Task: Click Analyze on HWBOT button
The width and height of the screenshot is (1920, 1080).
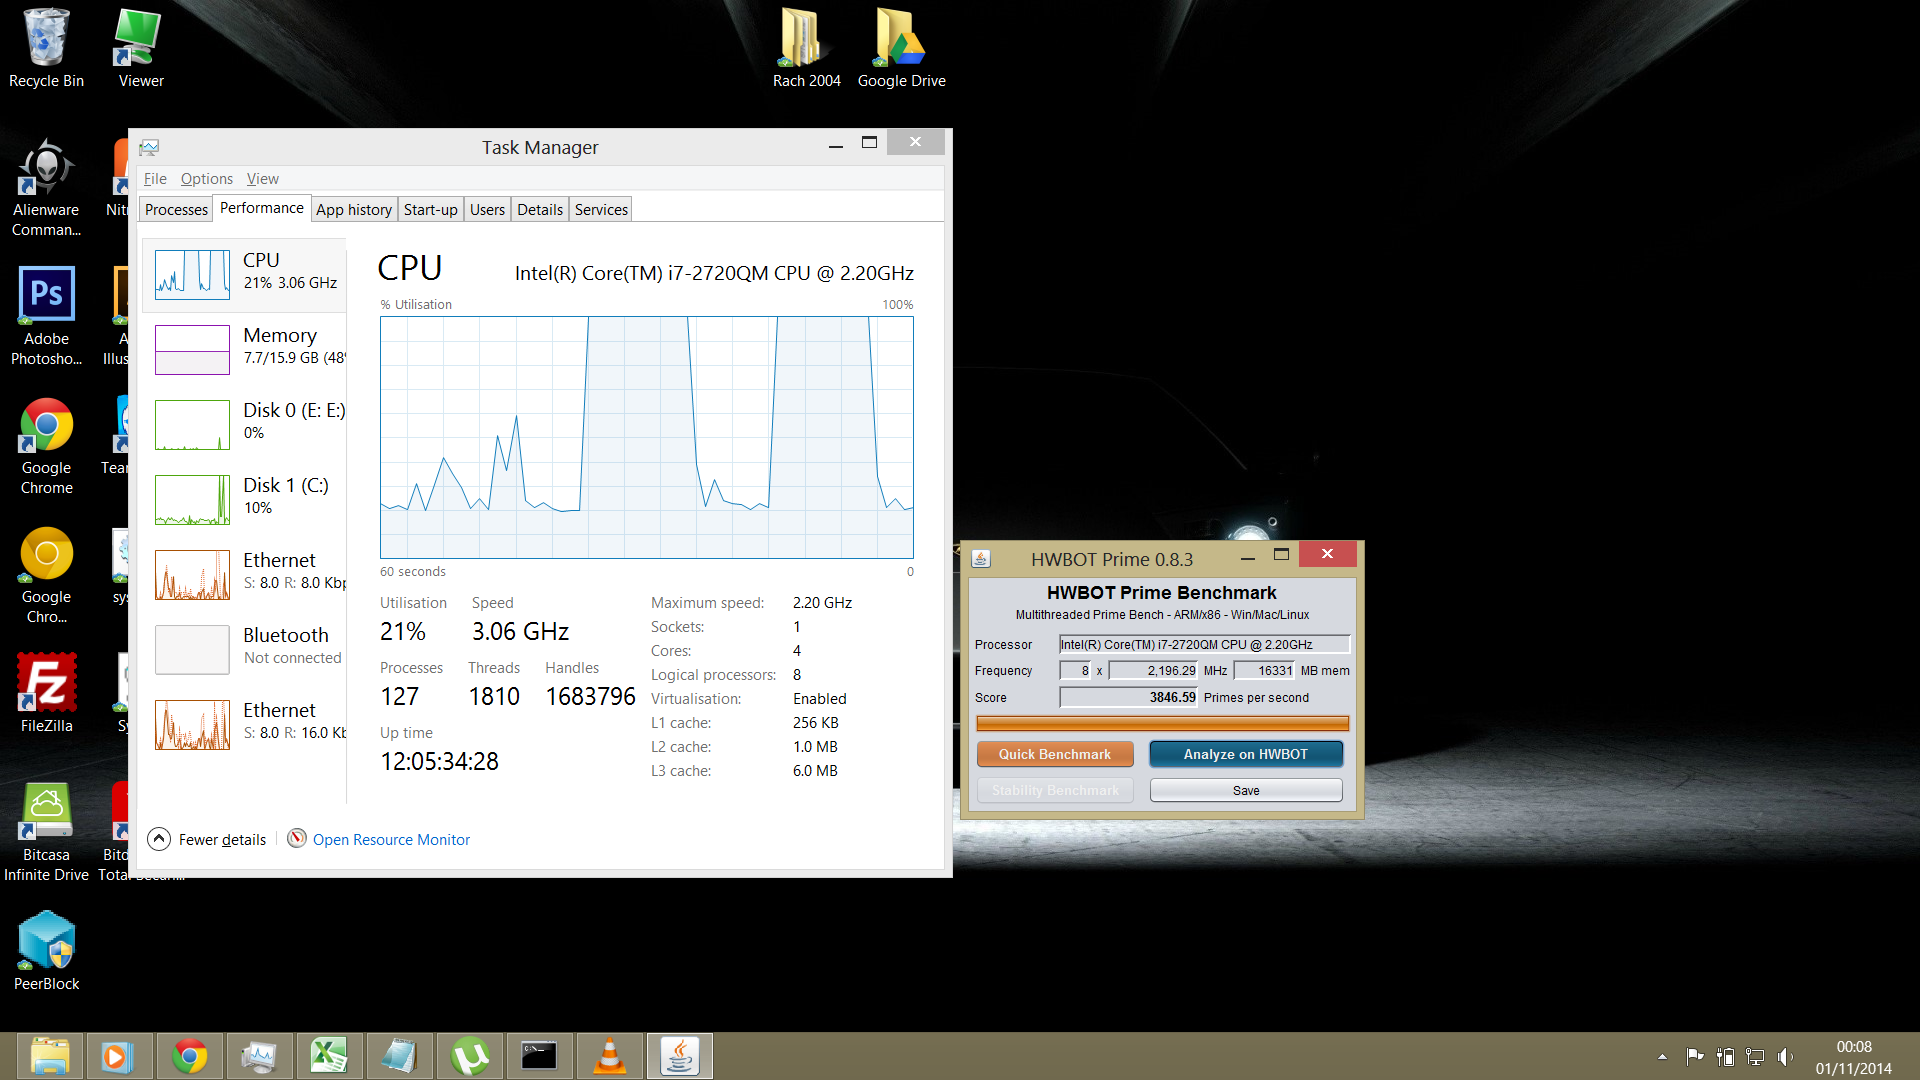Action: pos(1245,754)
